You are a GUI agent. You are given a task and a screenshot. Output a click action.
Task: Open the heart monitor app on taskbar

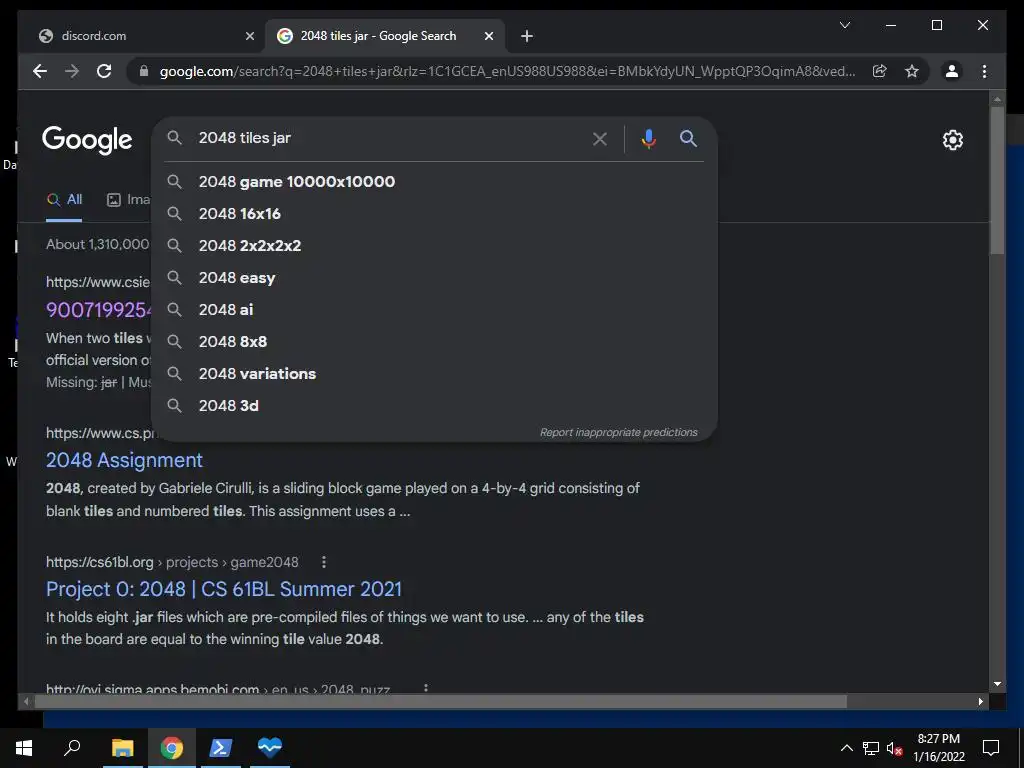[x=269, y=748]
